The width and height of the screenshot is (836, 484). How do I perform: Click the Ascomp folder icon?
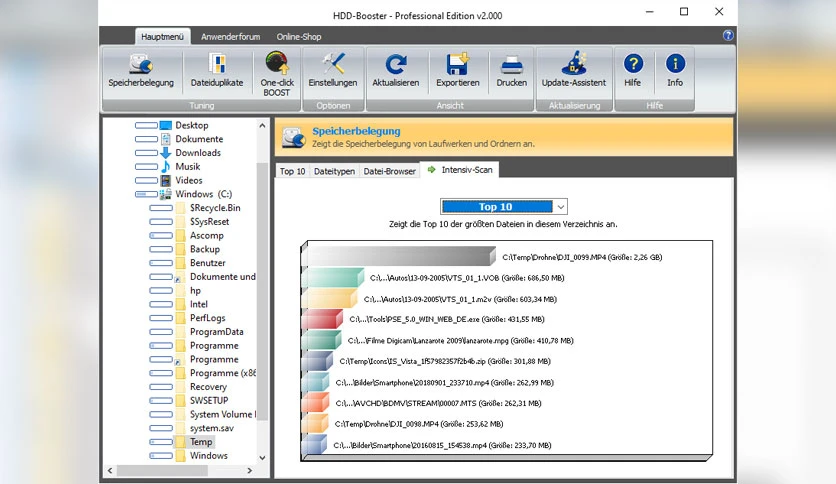pyautogui.click(x=180, y=236)
